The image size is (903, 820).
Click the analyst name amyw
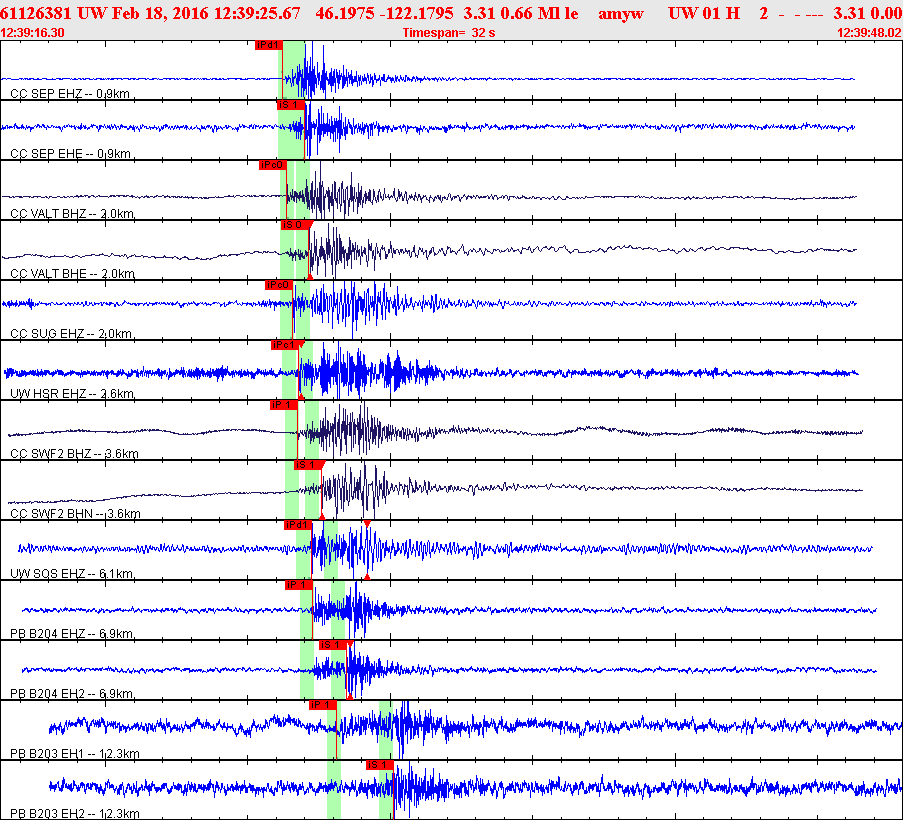(x=621, y=13)
